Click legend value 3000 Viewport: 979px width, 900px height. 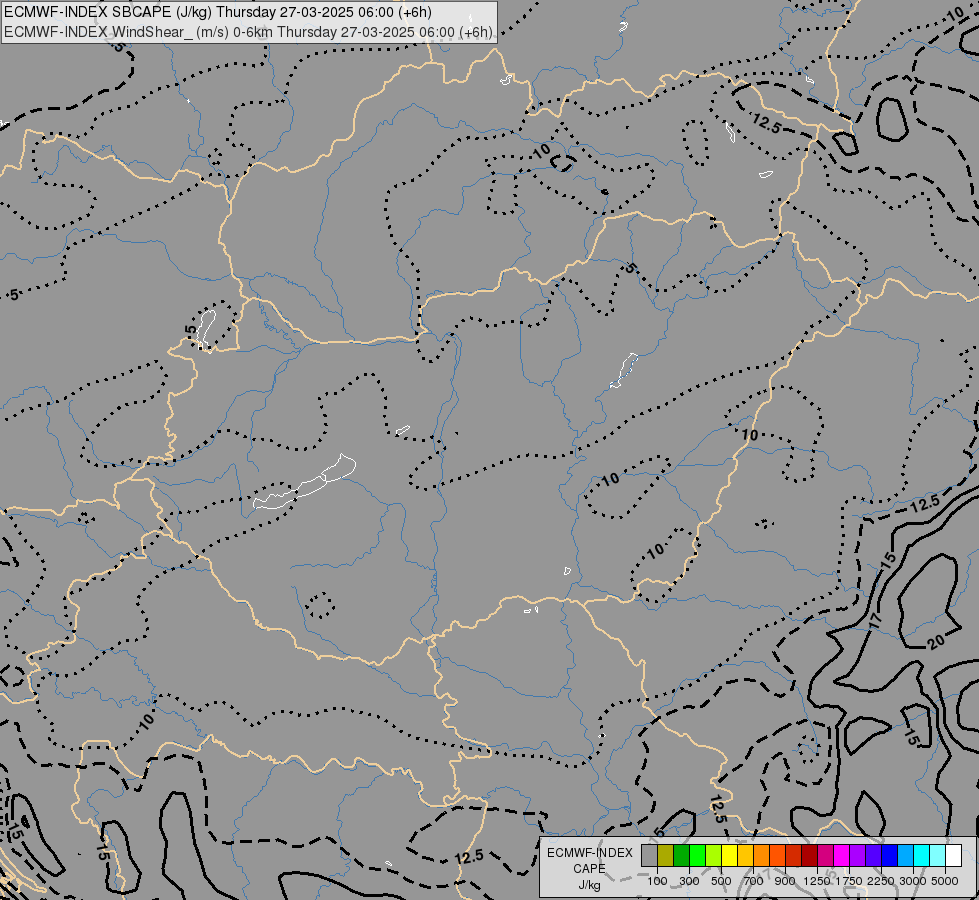[913, 881]
